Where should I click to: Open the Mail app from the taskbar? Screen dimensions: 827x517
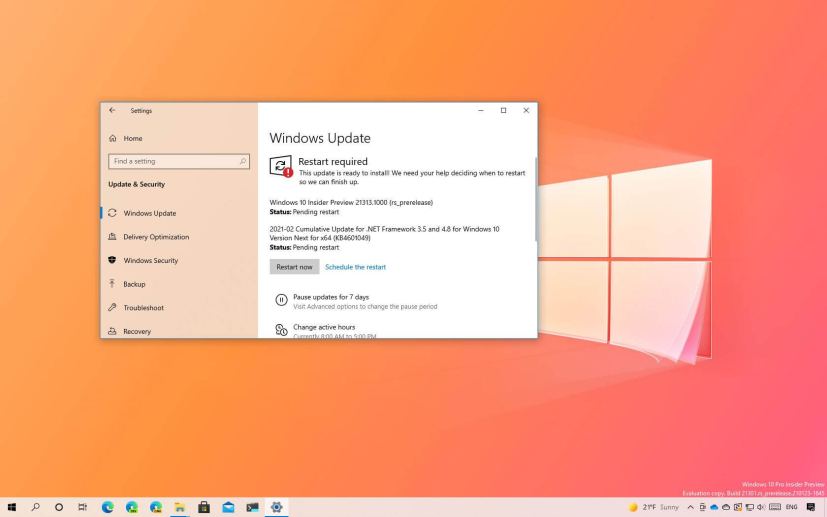pyautogui.click(x=228, y=508)
